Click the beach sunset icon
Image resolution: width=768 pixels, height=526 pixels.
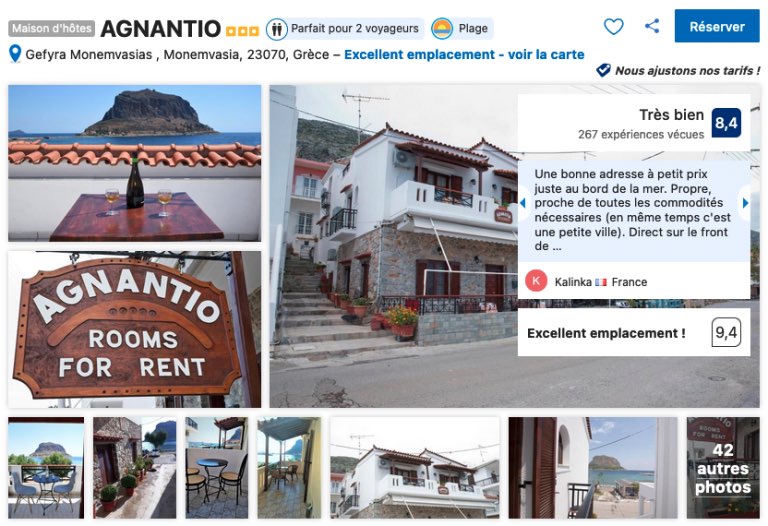pos(442,29)
